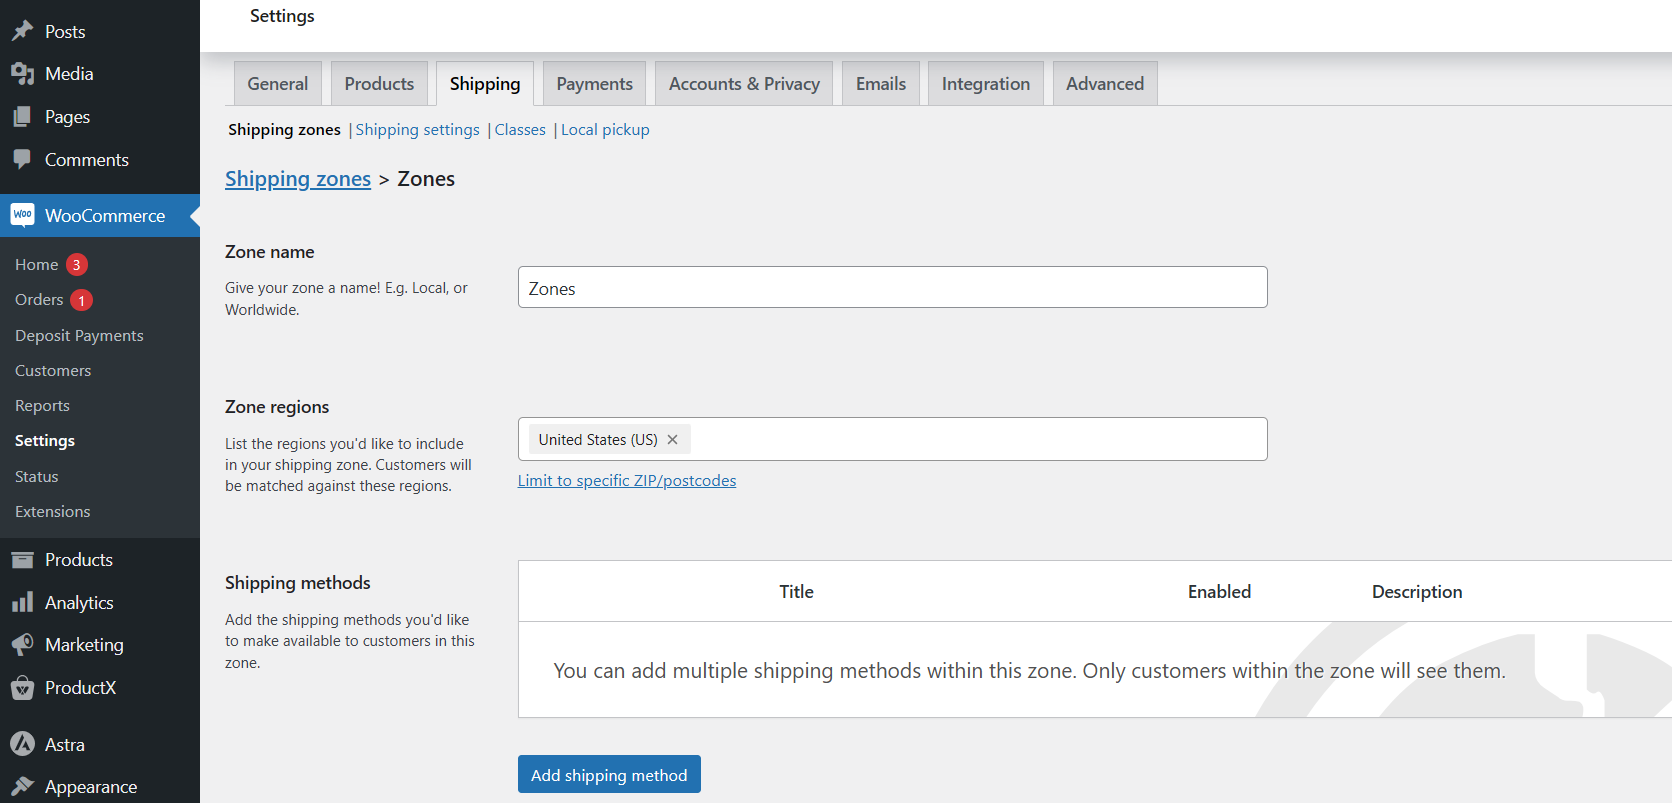Click the Enabled column header
The height and width of the screenshot is (803, 1672).
tap(1219, 592)
